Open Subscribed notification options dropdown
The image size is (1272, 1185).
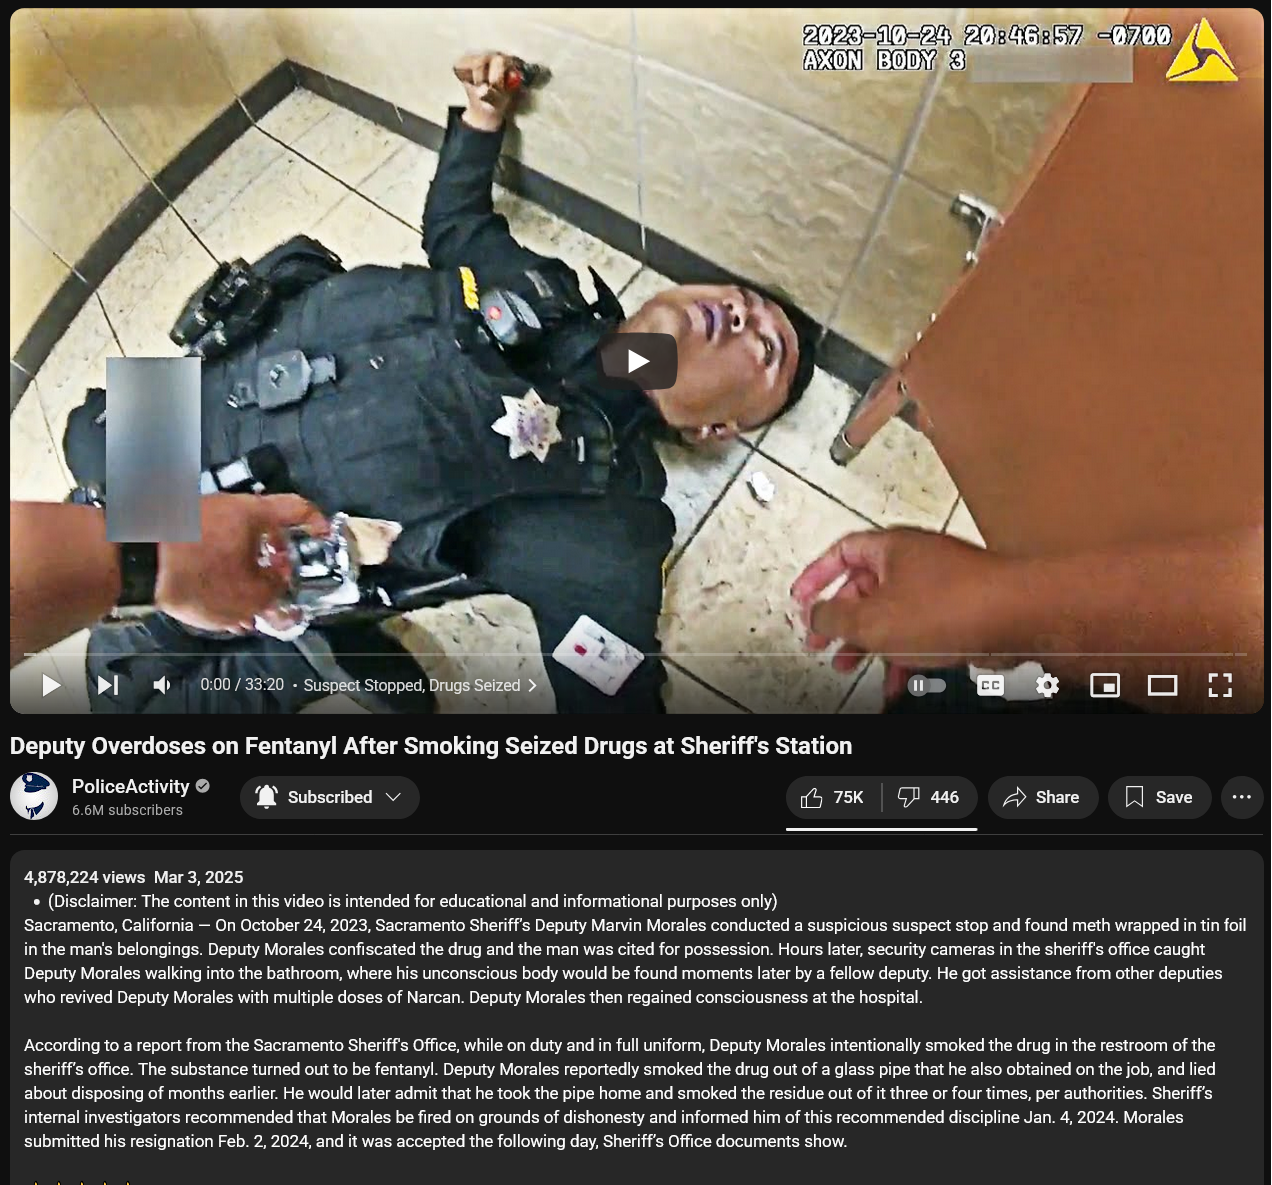[329, 797]
